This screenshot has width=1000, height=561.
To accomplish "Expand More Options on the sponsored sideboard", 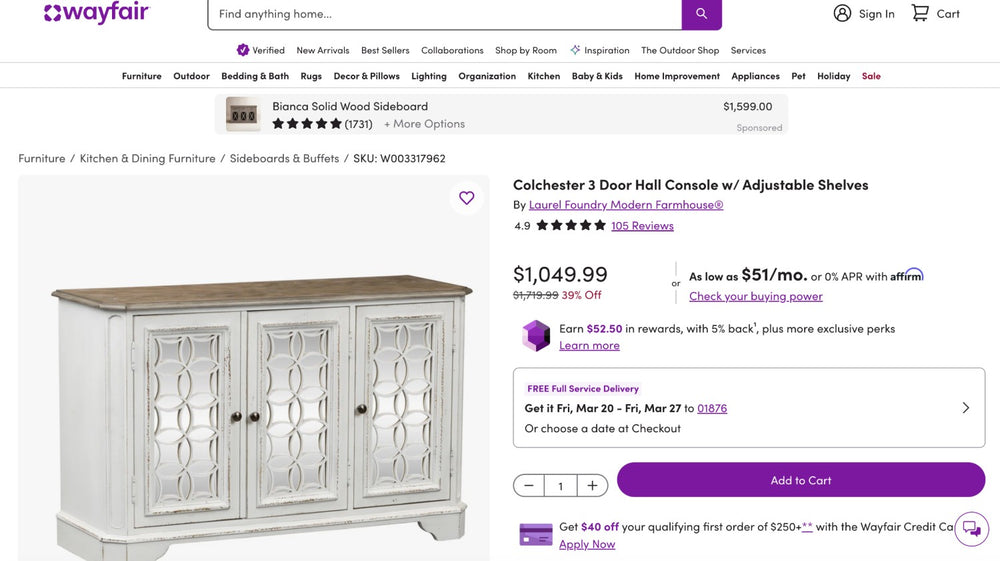I will pos(424,124).
